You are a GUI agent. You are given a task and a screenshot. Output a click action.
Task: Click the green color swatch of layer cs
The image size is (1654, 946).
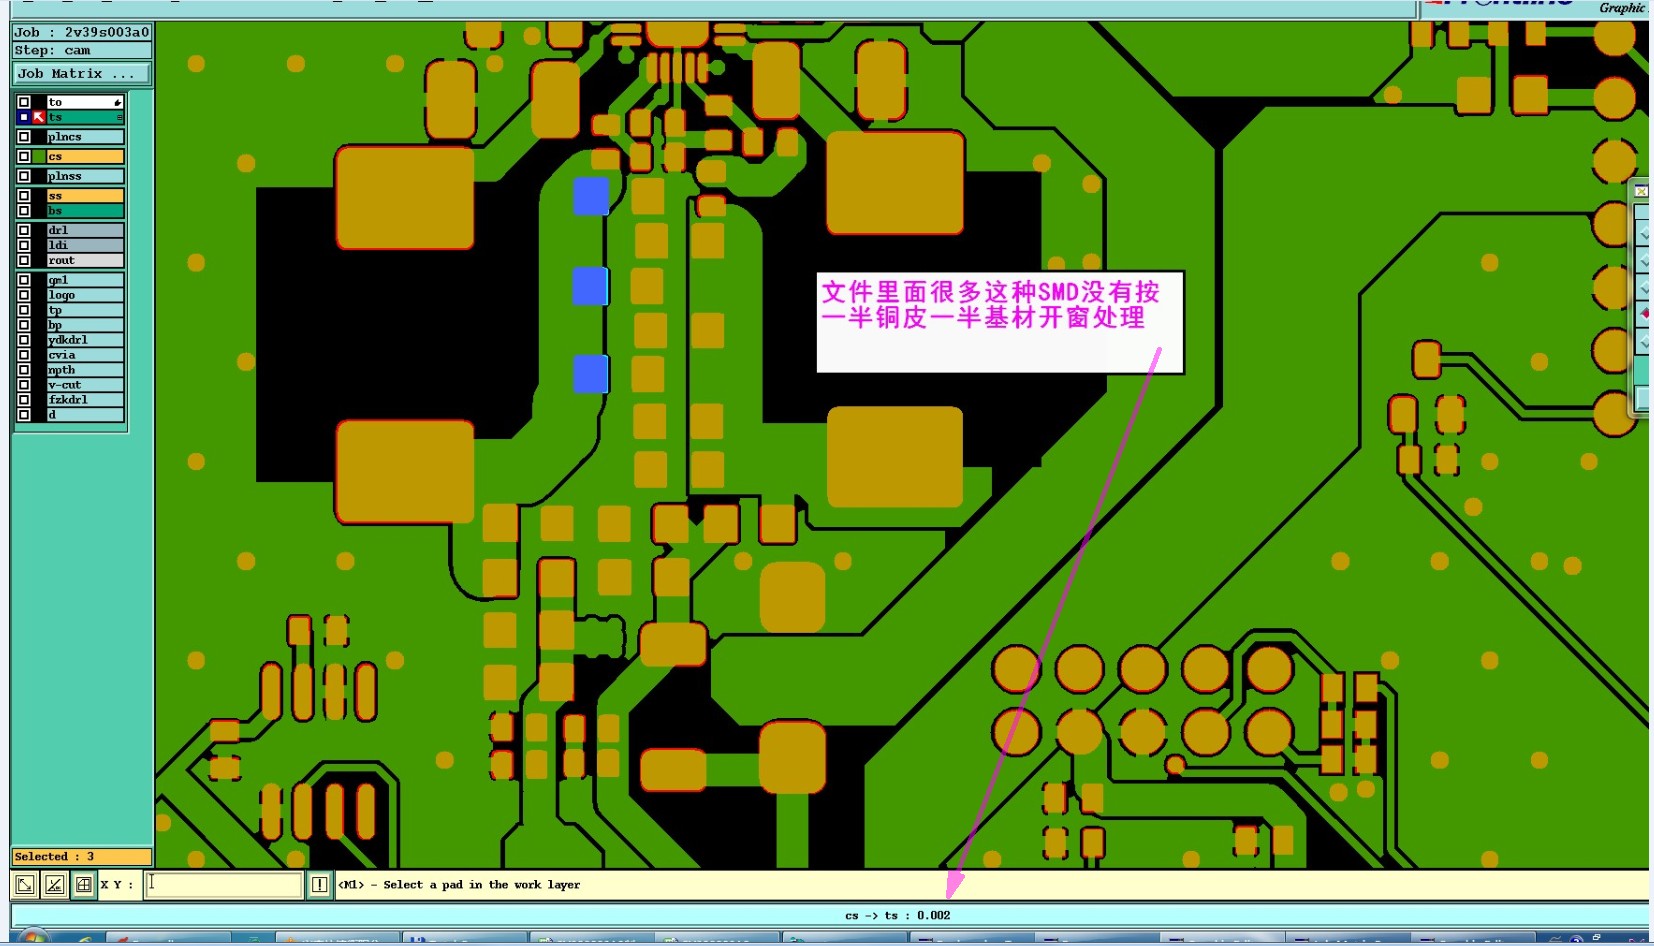click(x=39, y=157)
